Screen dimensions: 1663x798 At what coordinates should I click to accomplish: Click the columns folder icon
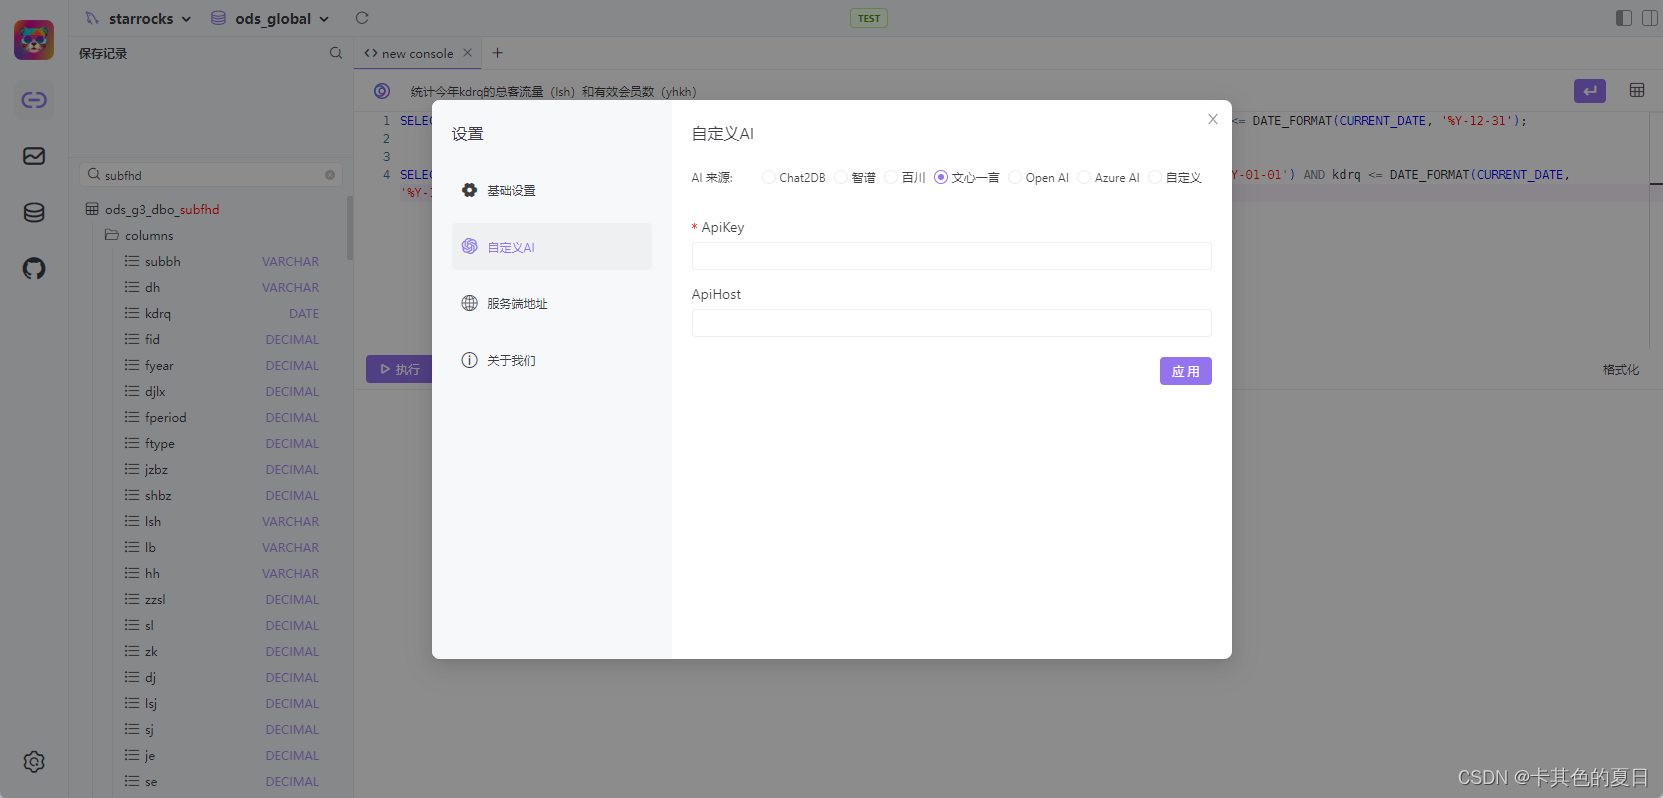click(x=112, y=235)
